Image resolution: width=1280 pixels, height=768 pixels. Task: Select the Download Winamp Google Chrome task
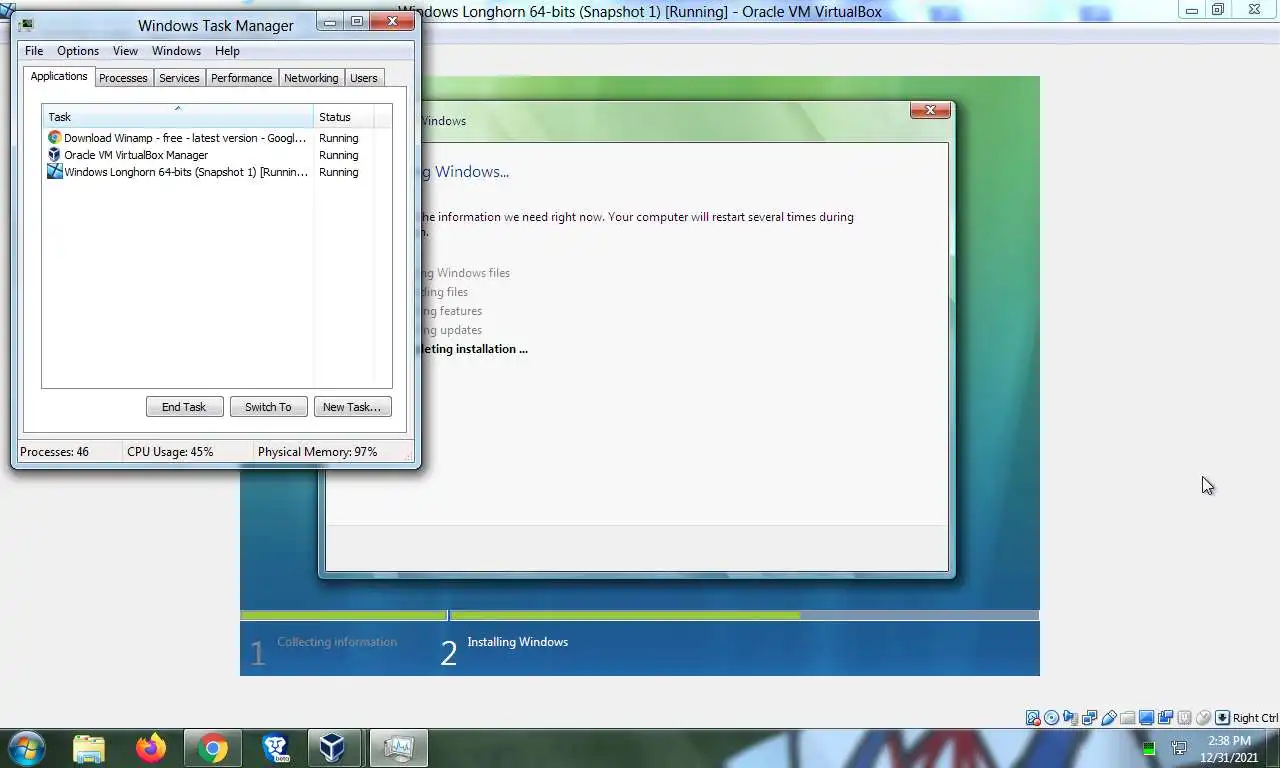(216, 138)
